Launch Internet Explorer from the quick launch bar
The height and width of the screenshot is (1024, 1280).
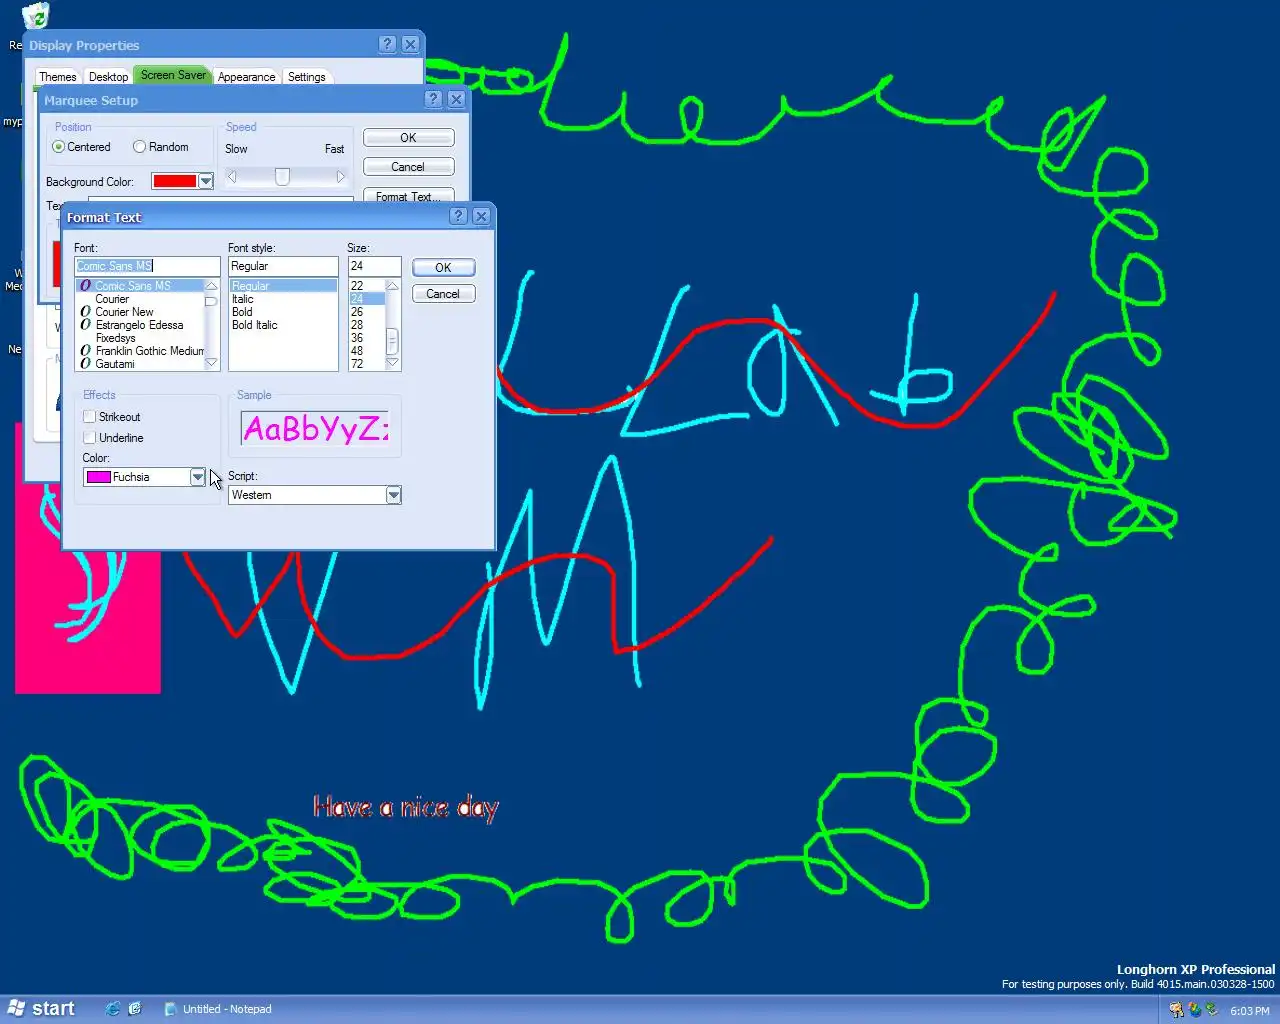(112, 1009)
